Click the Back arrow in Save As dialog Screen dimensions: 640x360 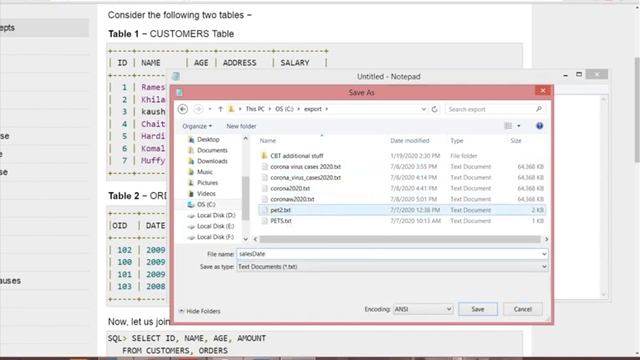(x=182, y=109)
